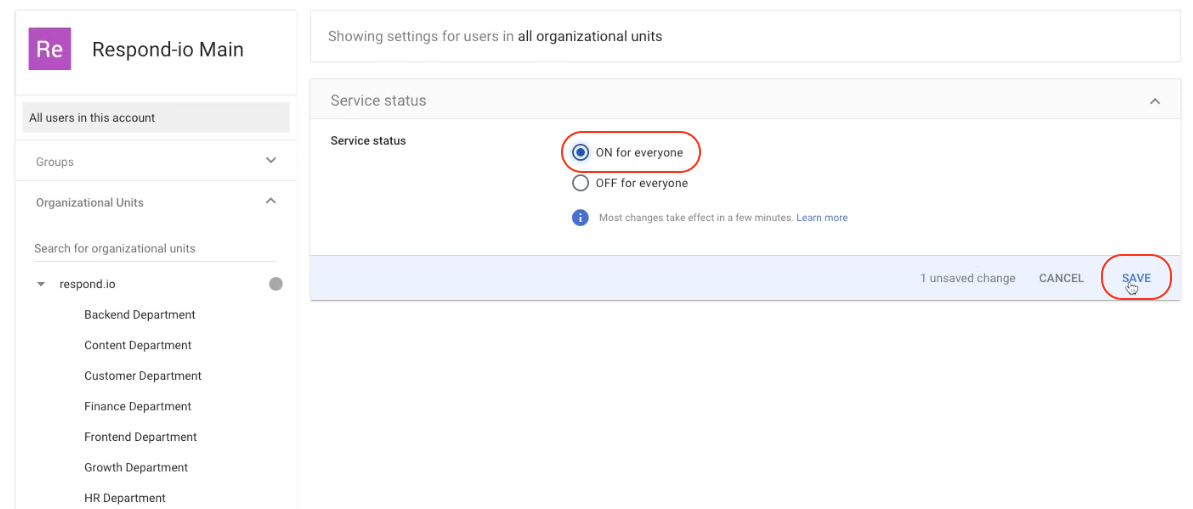
Task: Click the purple Re account logo
Action: pos(49,49)
